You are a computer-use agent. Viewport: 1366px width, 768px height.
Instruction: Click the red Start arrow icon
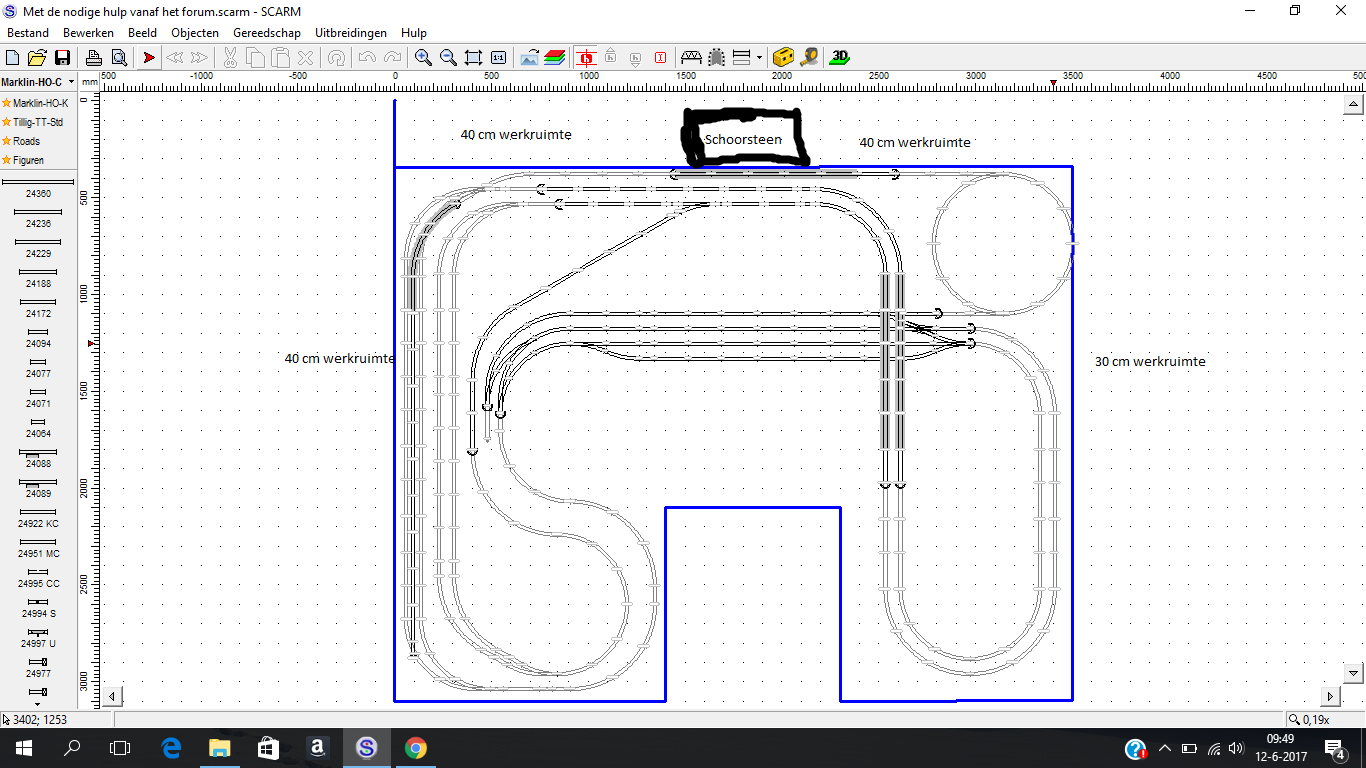149,58
